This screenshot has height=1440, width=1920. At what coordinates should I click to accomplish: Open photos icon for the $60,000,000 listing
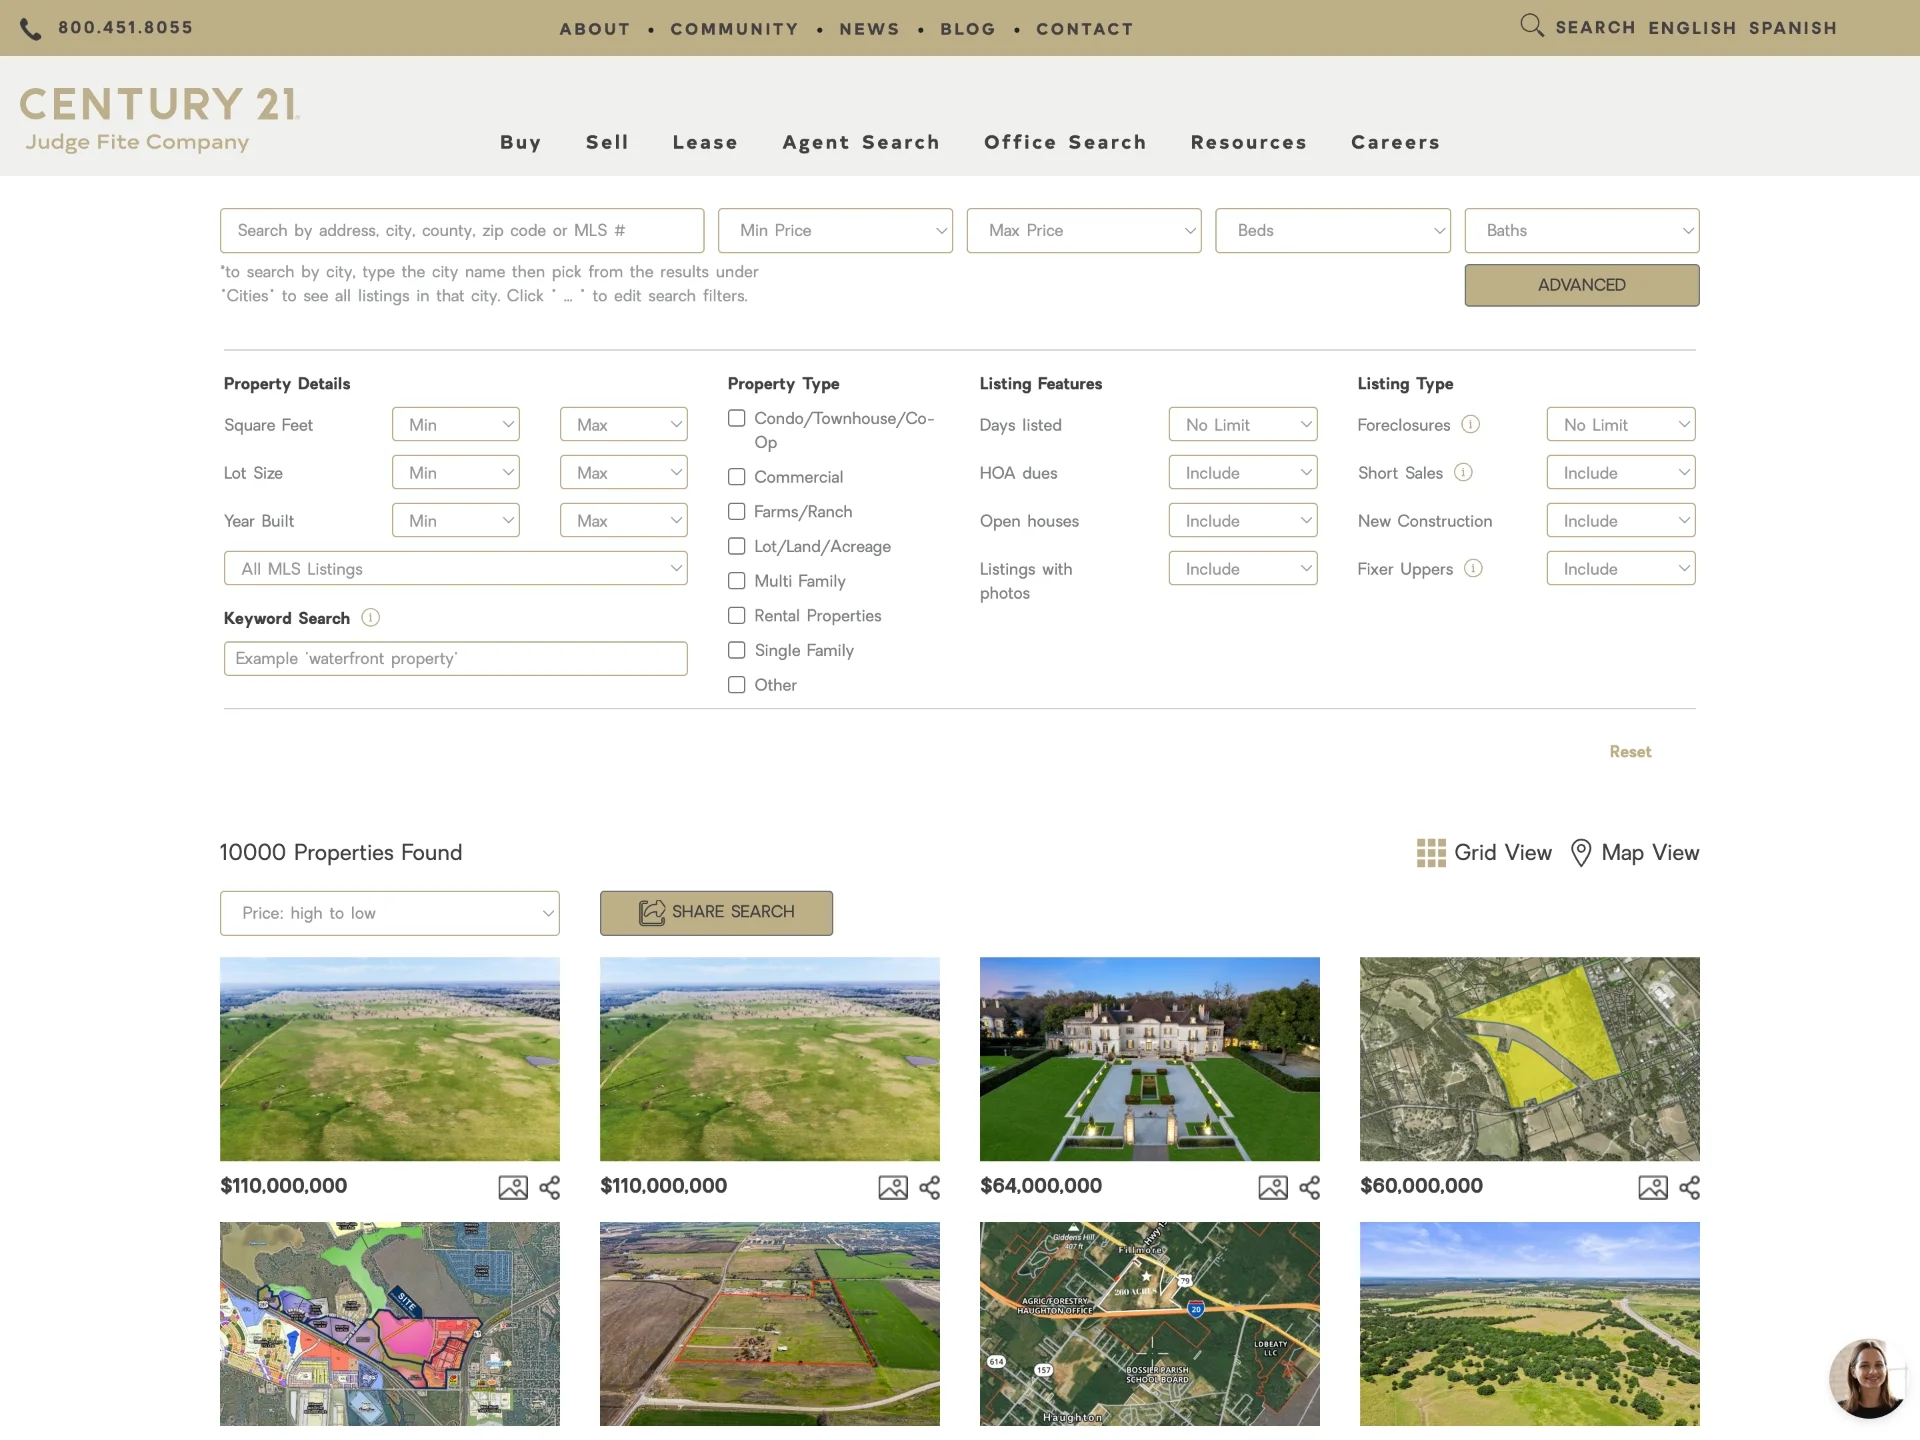click(x=1652, y=1188)
